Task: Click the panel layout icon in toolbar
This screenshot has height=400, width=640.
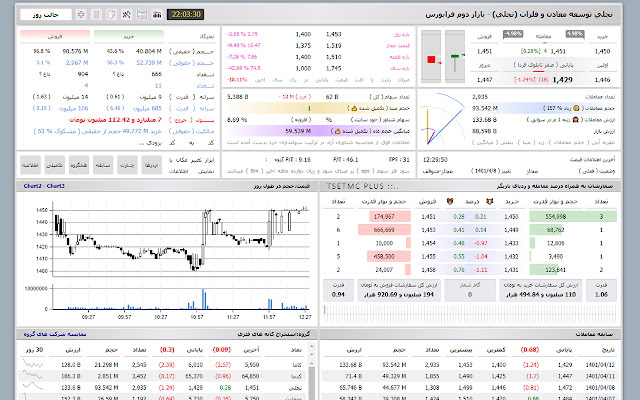Action: [x=142, y=15]
